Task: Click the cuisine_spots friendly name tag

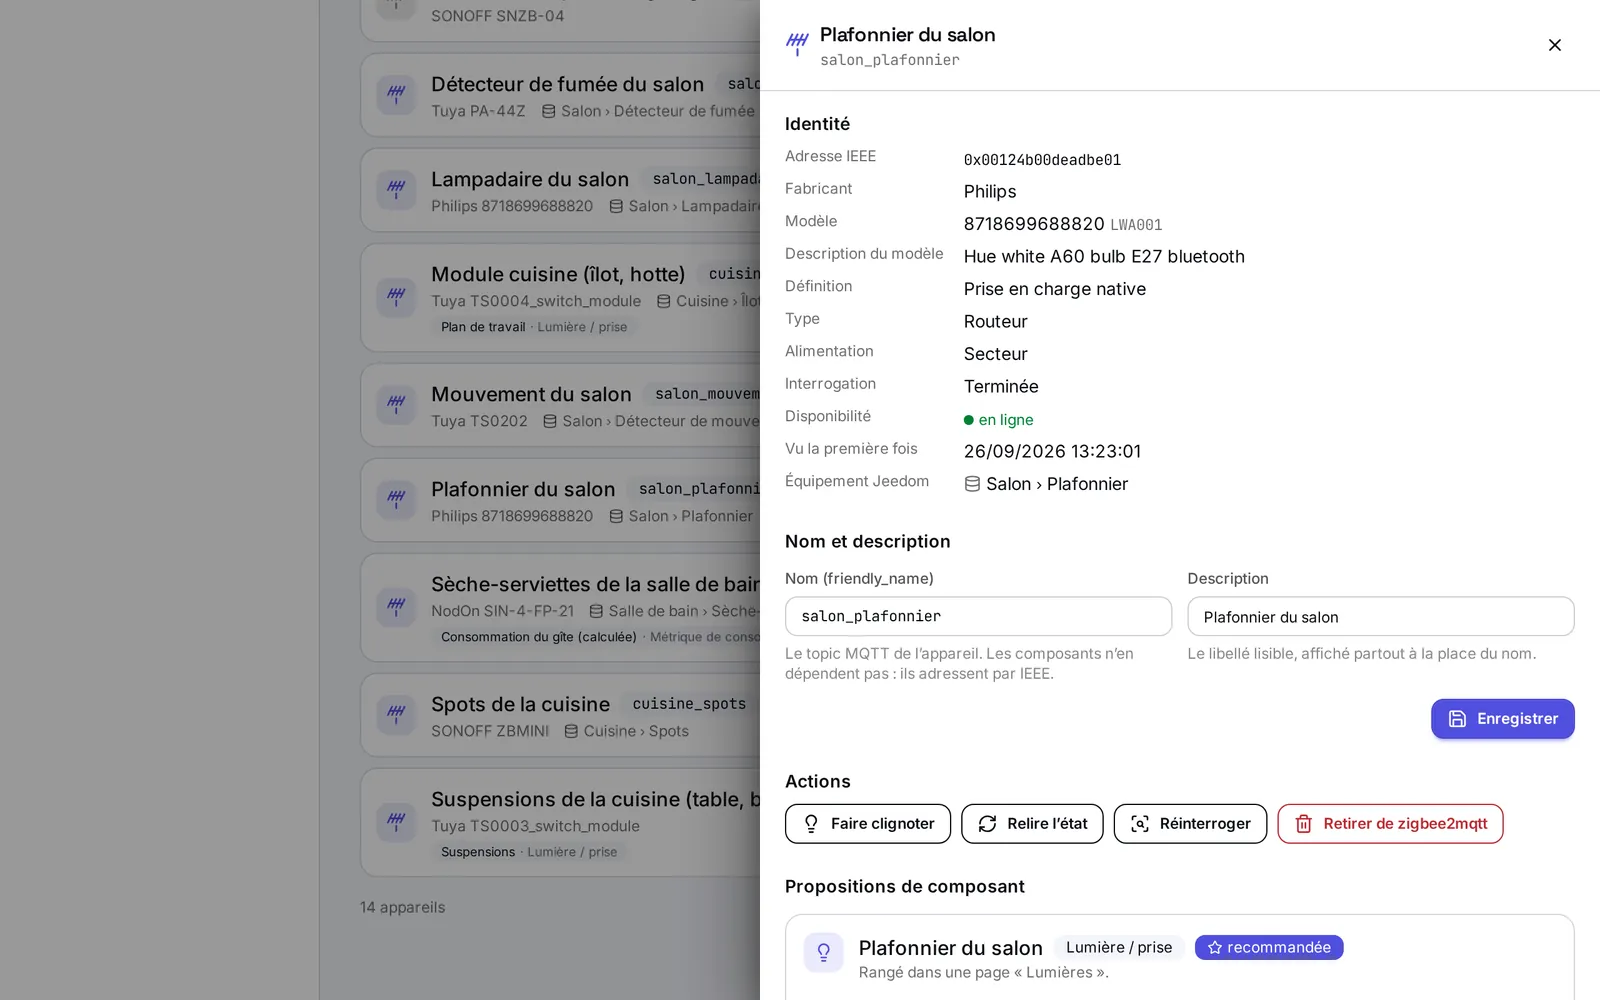Action: click(689, 704)
